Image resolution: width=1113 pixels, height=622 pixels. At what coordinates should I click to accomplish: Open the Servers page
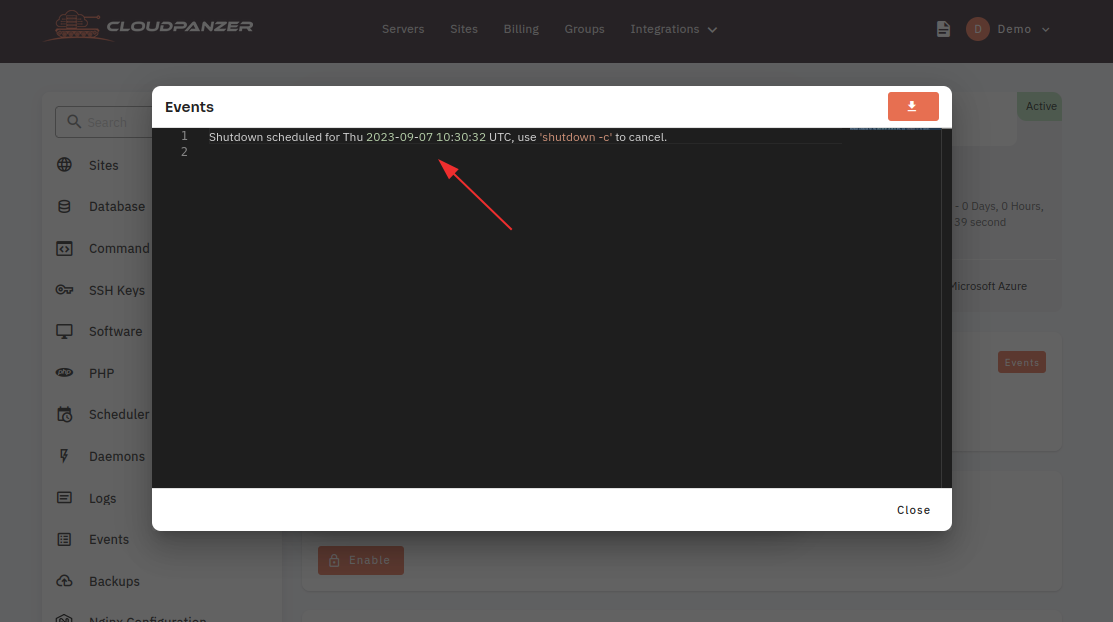click(x=403, y=29)
